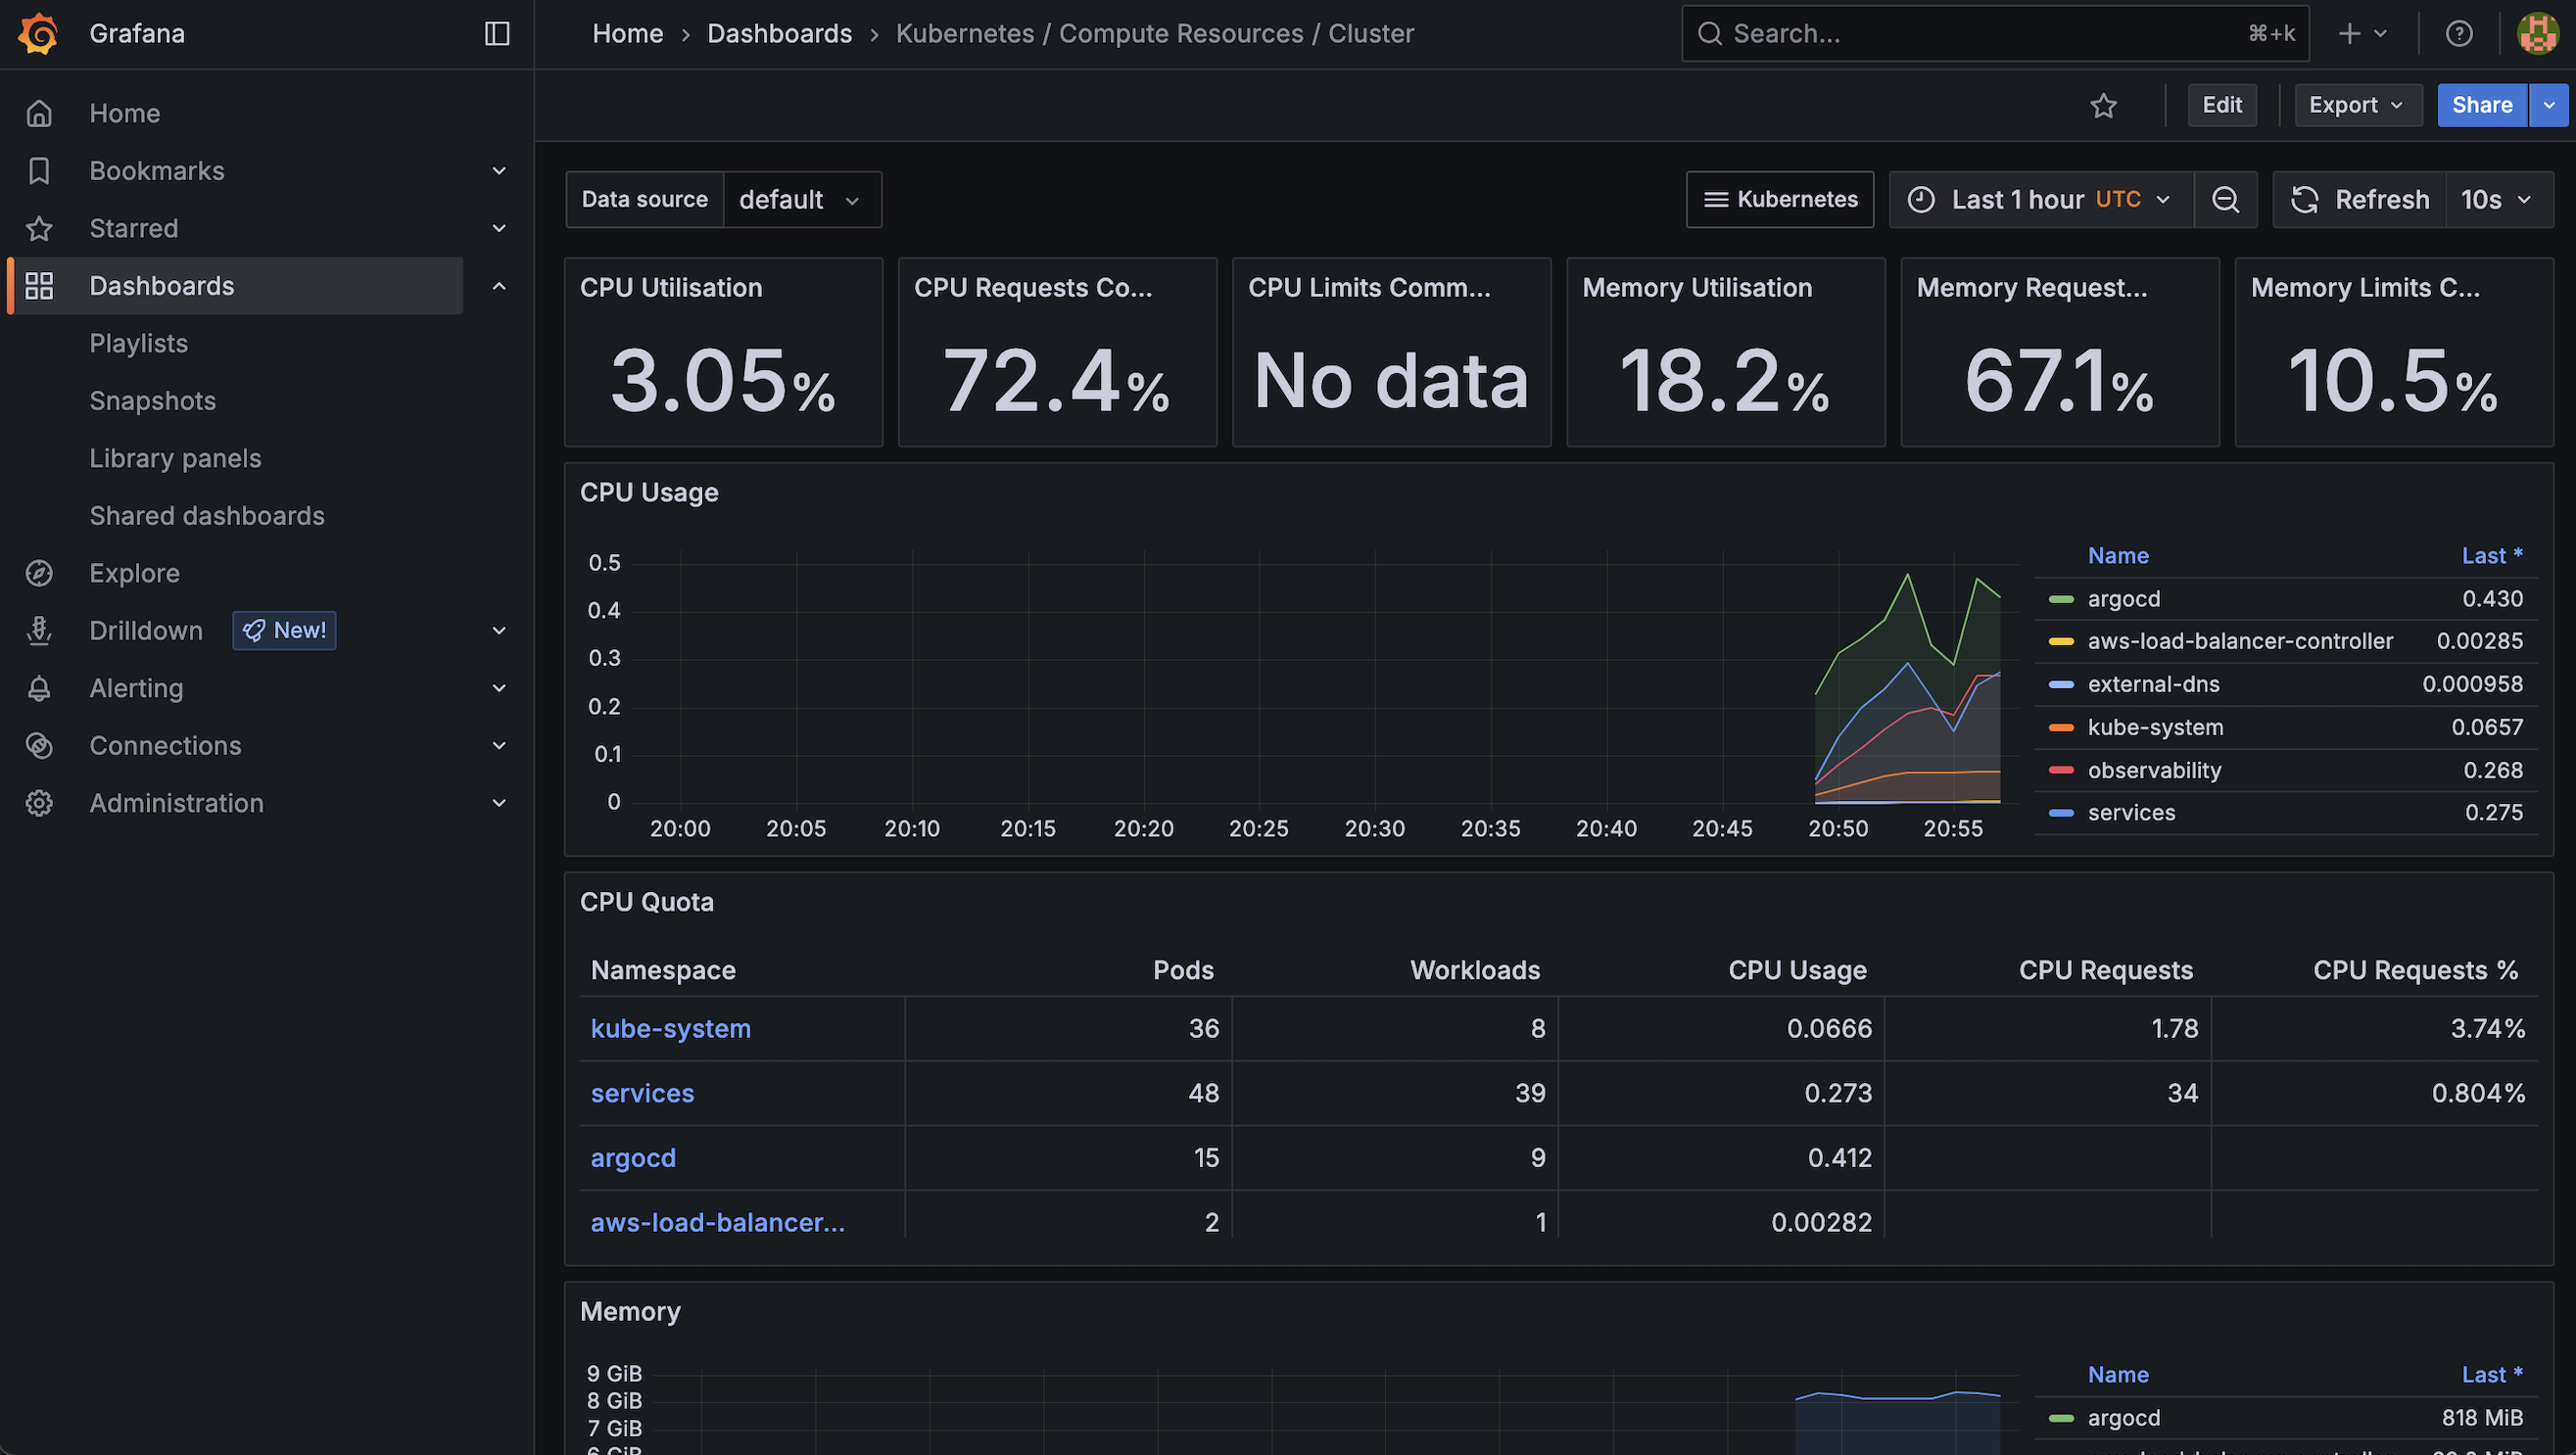Click the Administration gear icon
The height and width of the screenshot is (1455, 2576).
coord(39,803)
